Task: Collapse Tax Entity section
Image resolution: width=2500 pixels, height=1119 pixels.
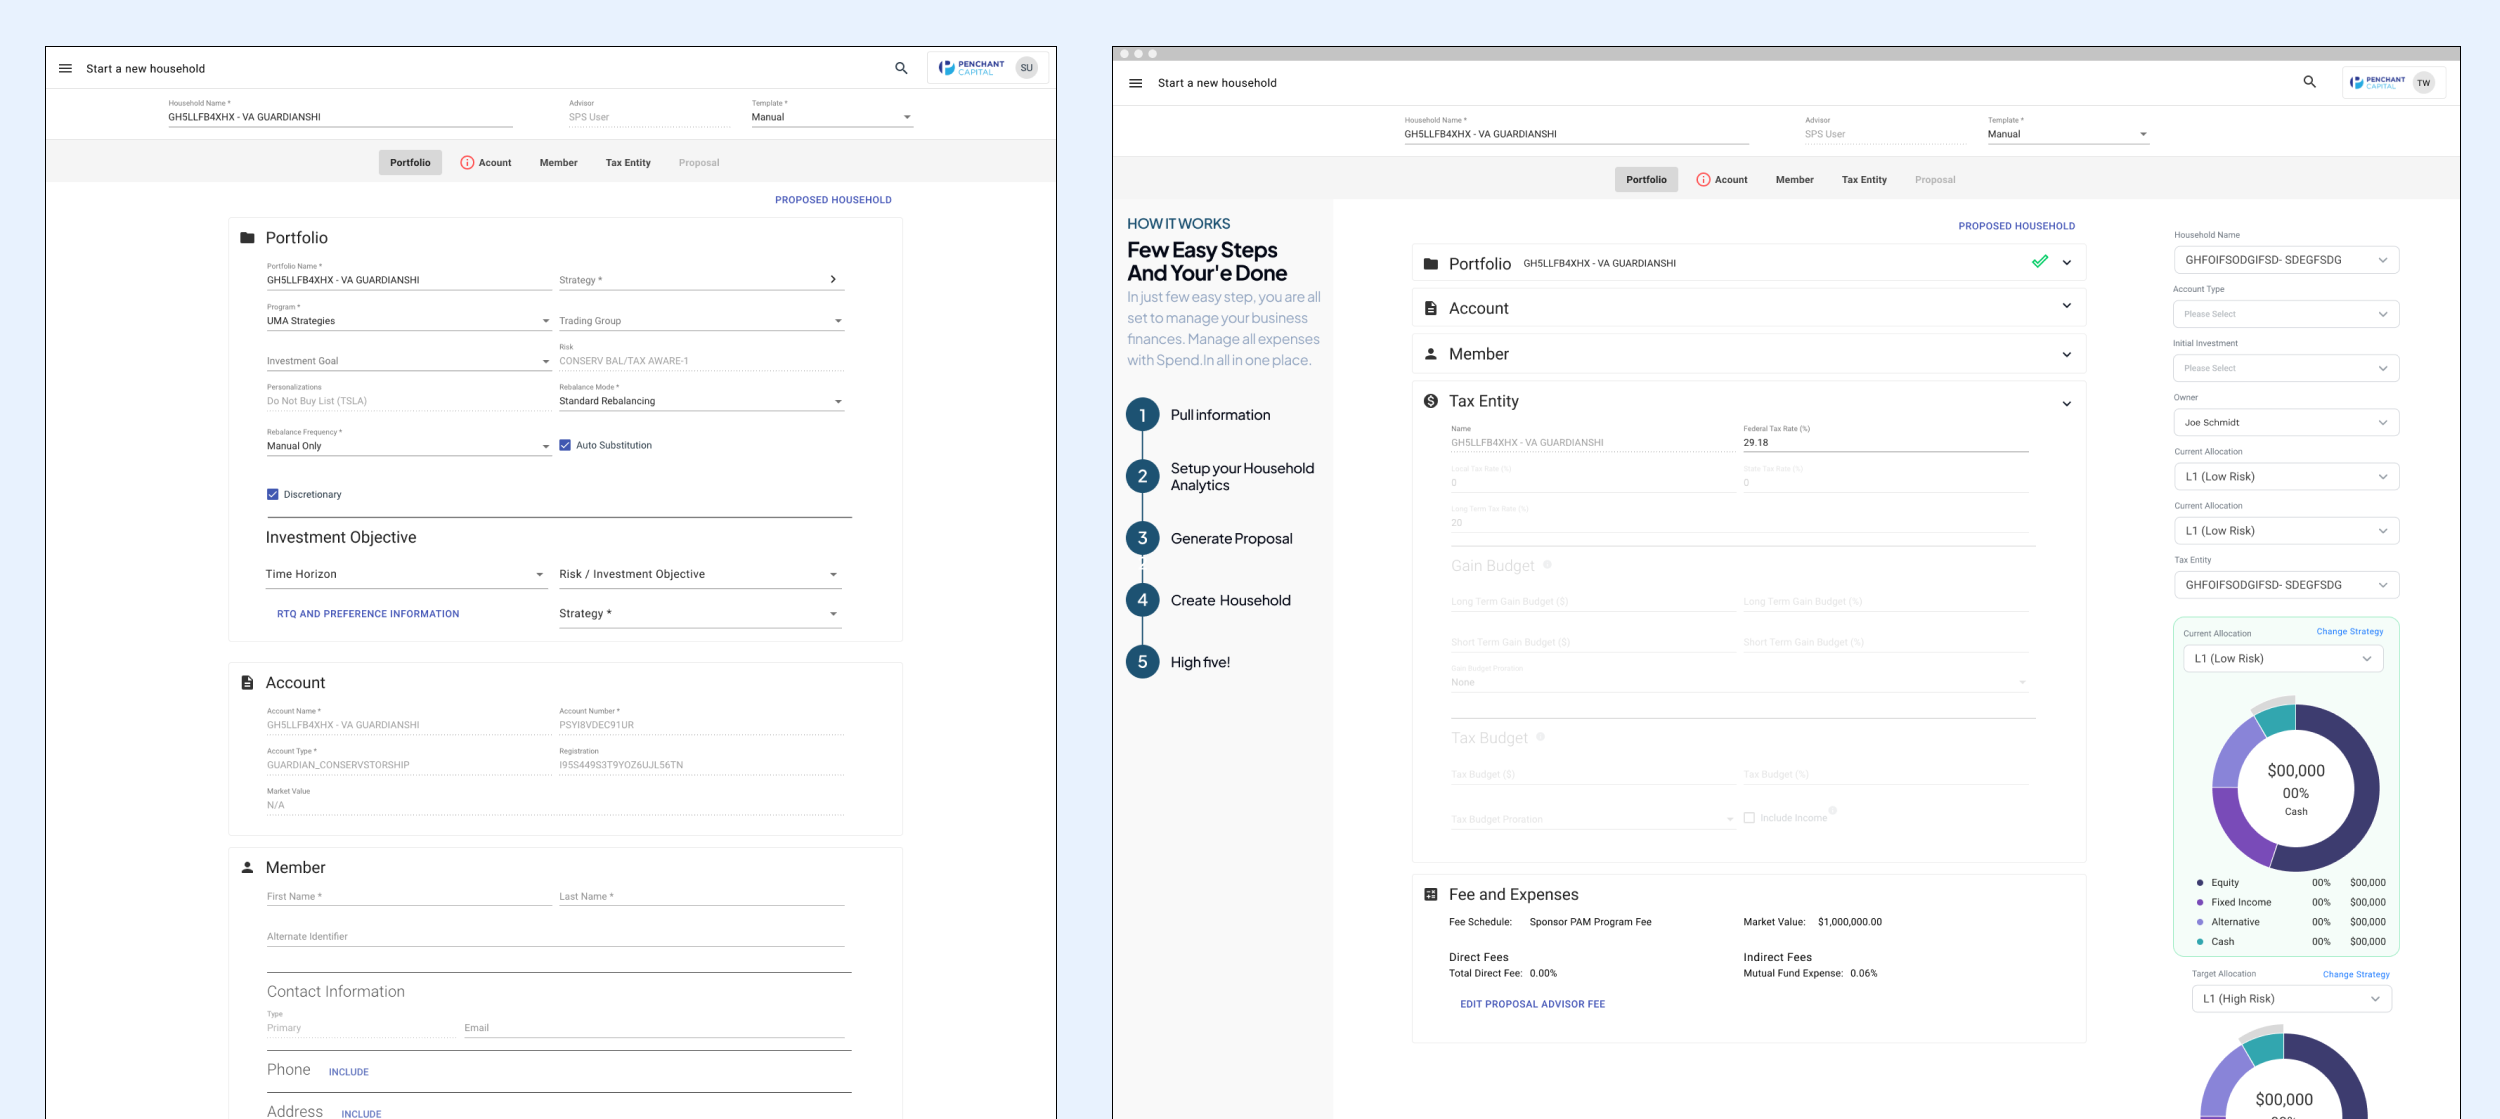Action: (x=2067, y=403)
